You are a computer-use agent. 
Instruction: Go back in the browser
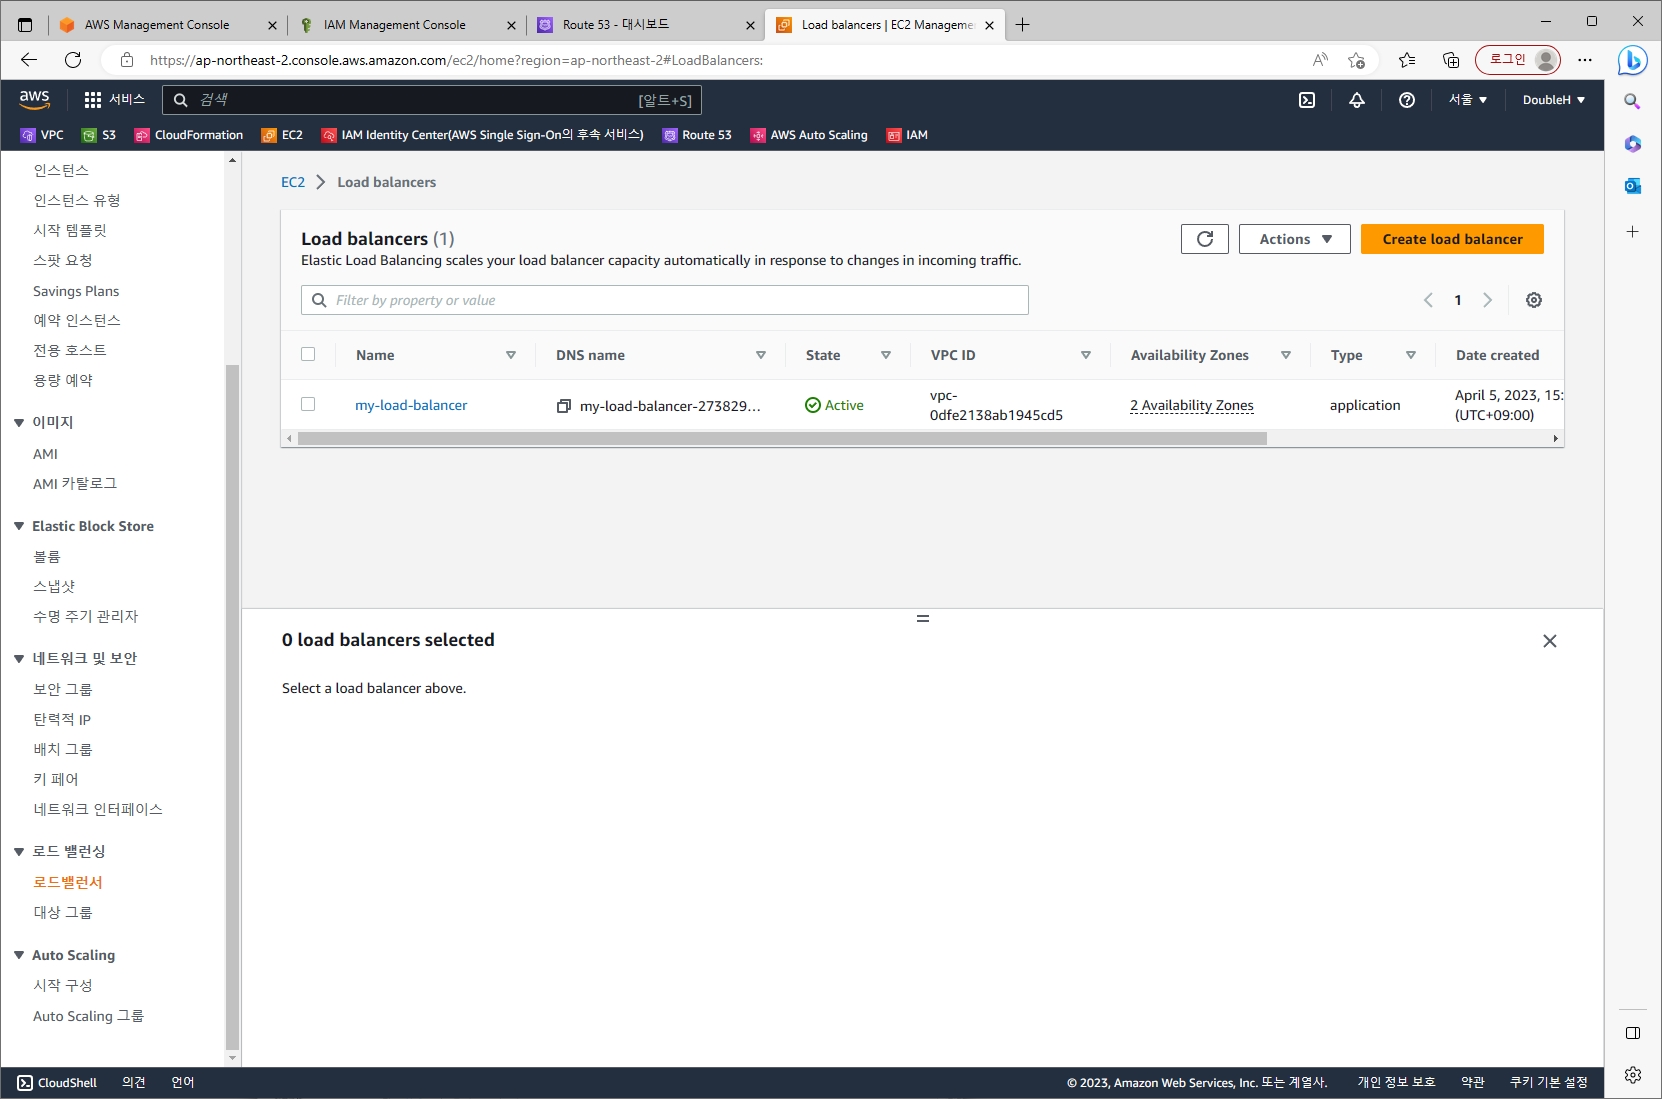click(x=29, y=60)
